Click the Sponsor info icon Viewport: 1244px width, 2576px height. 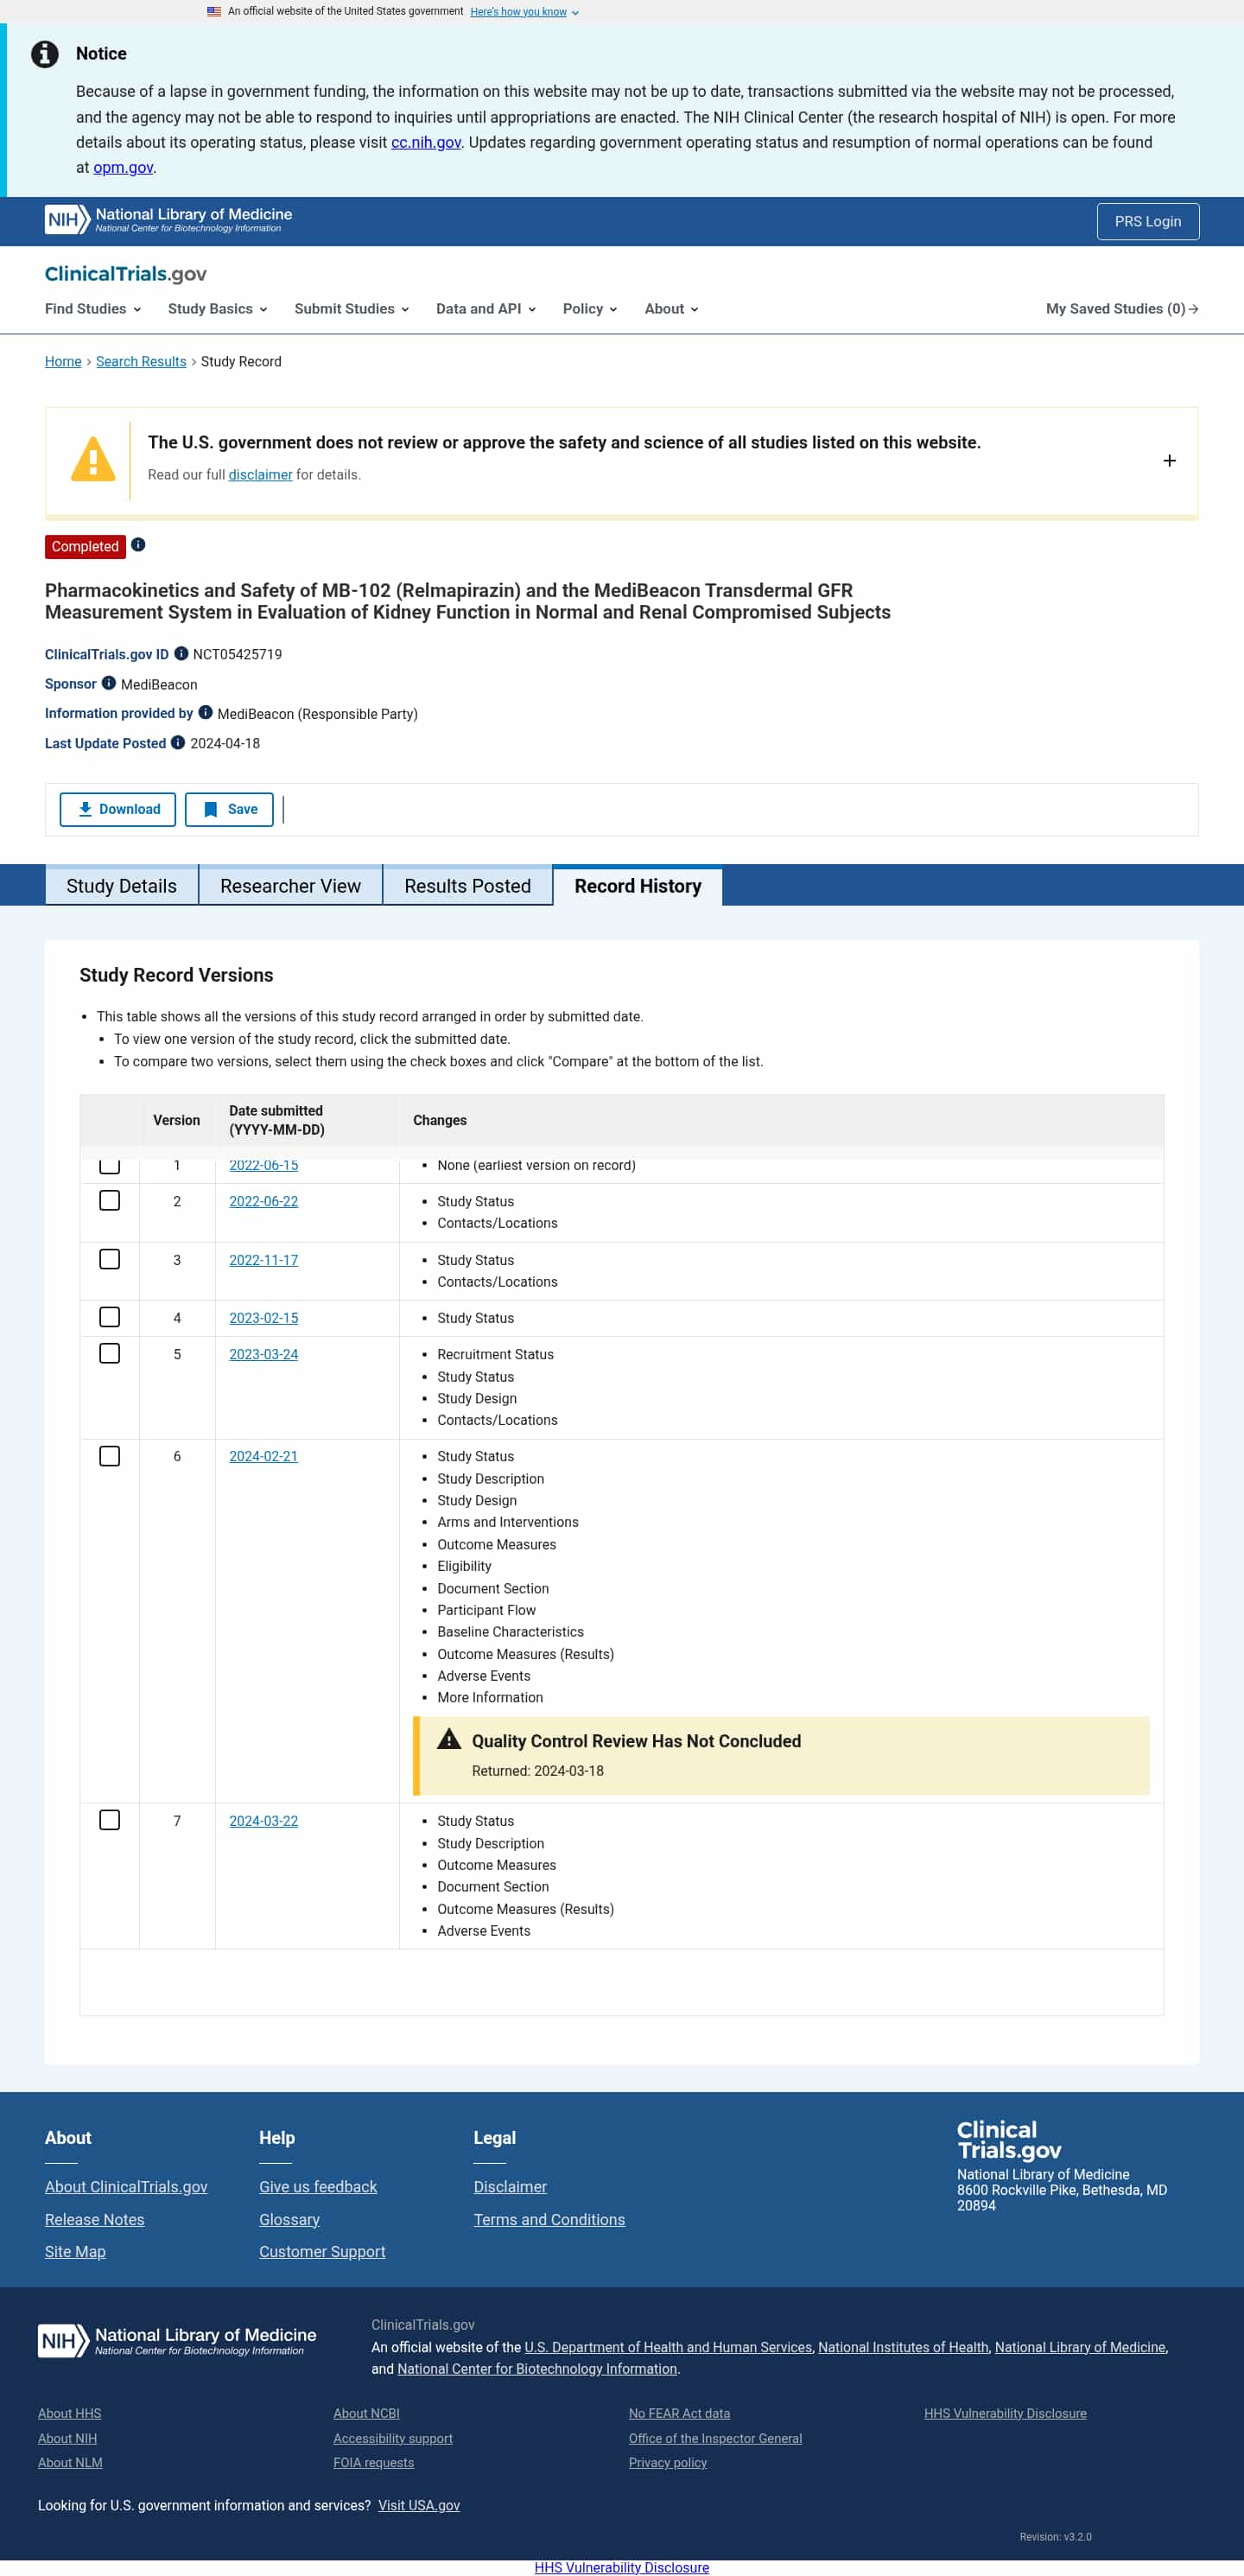[x=109, y=684]
